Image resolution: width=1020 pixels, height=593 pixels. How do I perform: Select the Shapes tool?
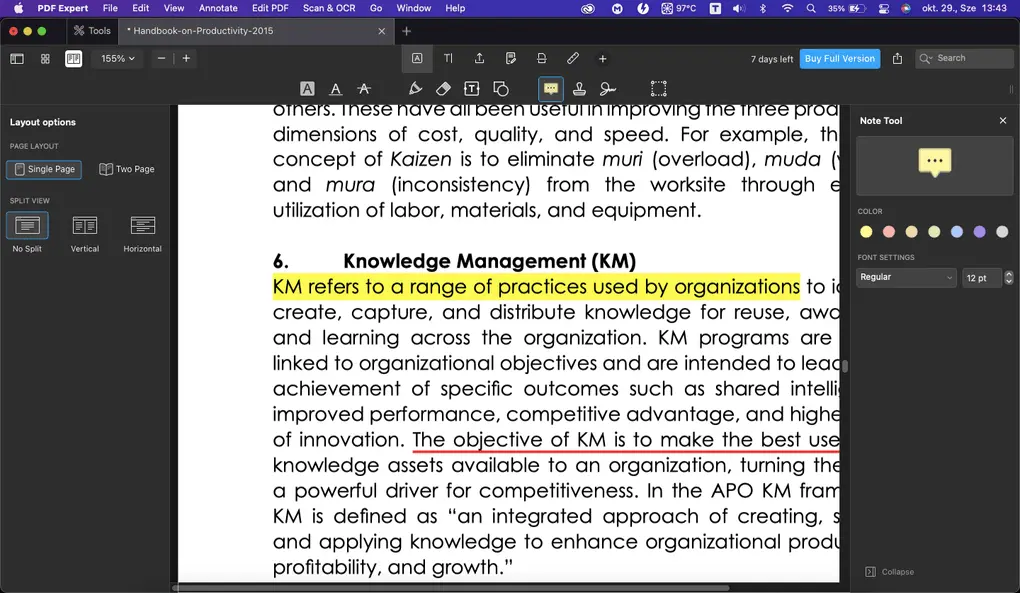(x=499, y=88)
